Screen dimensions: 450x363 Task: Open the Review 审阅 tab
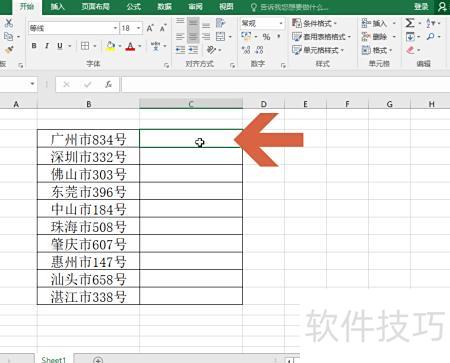[195, 7]
